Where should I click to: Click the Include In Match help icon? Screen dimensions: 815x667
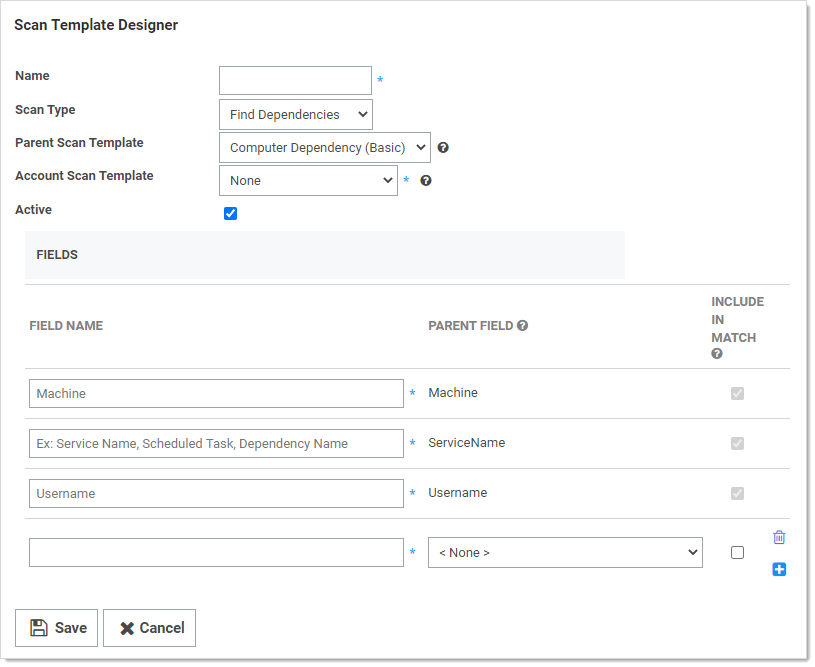point(717,354)
